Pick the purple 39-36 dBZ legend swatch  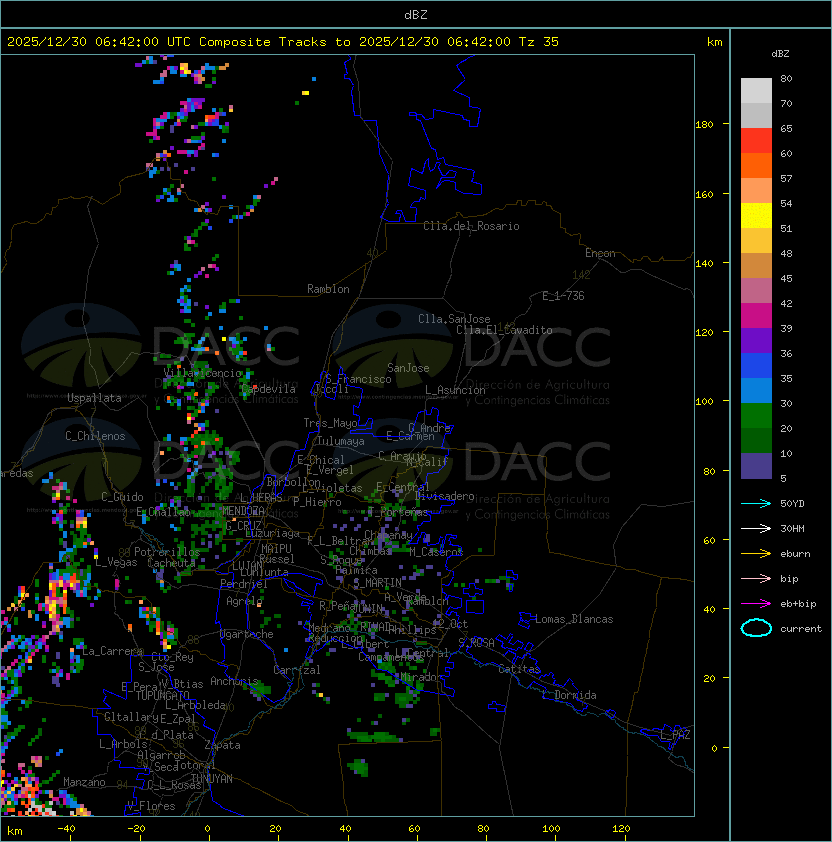tap(756, 341)
